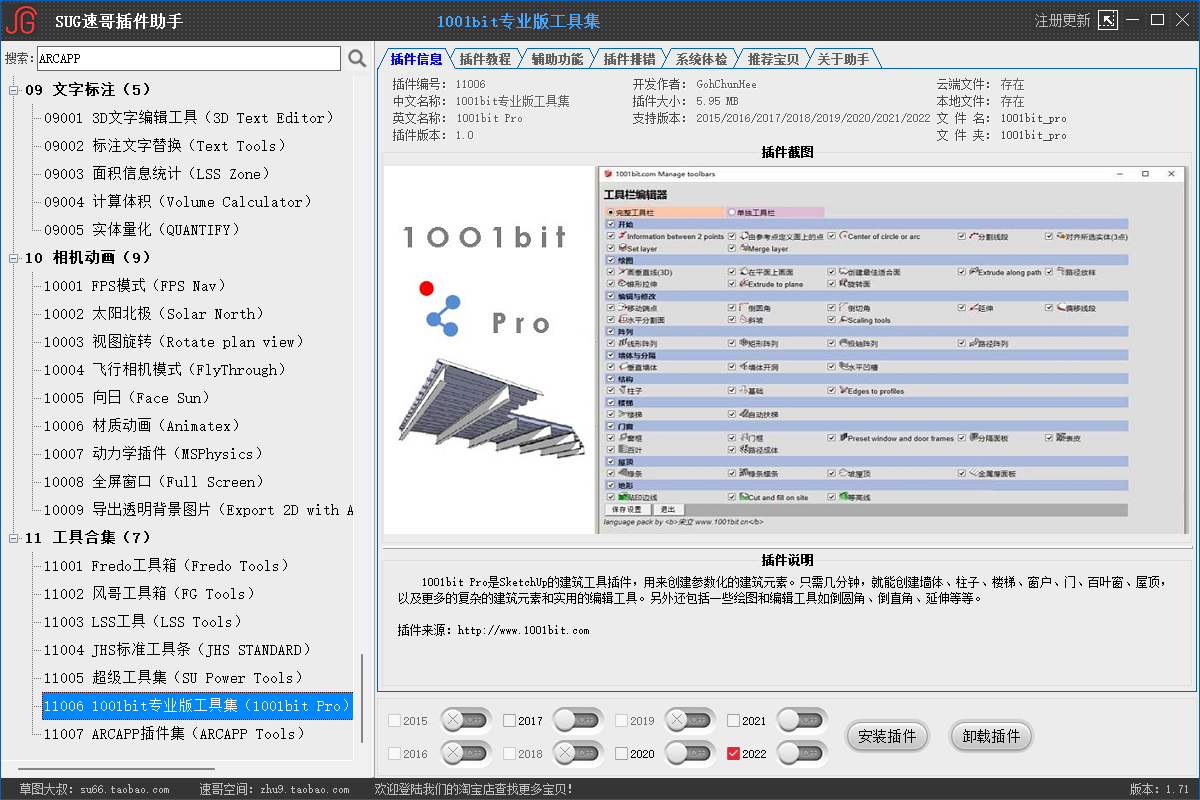This screenshot has height=800, width=1200.
Task: Collapse the 09 文字标注 category
Action: pyautogui.click(x=14, y=90)
